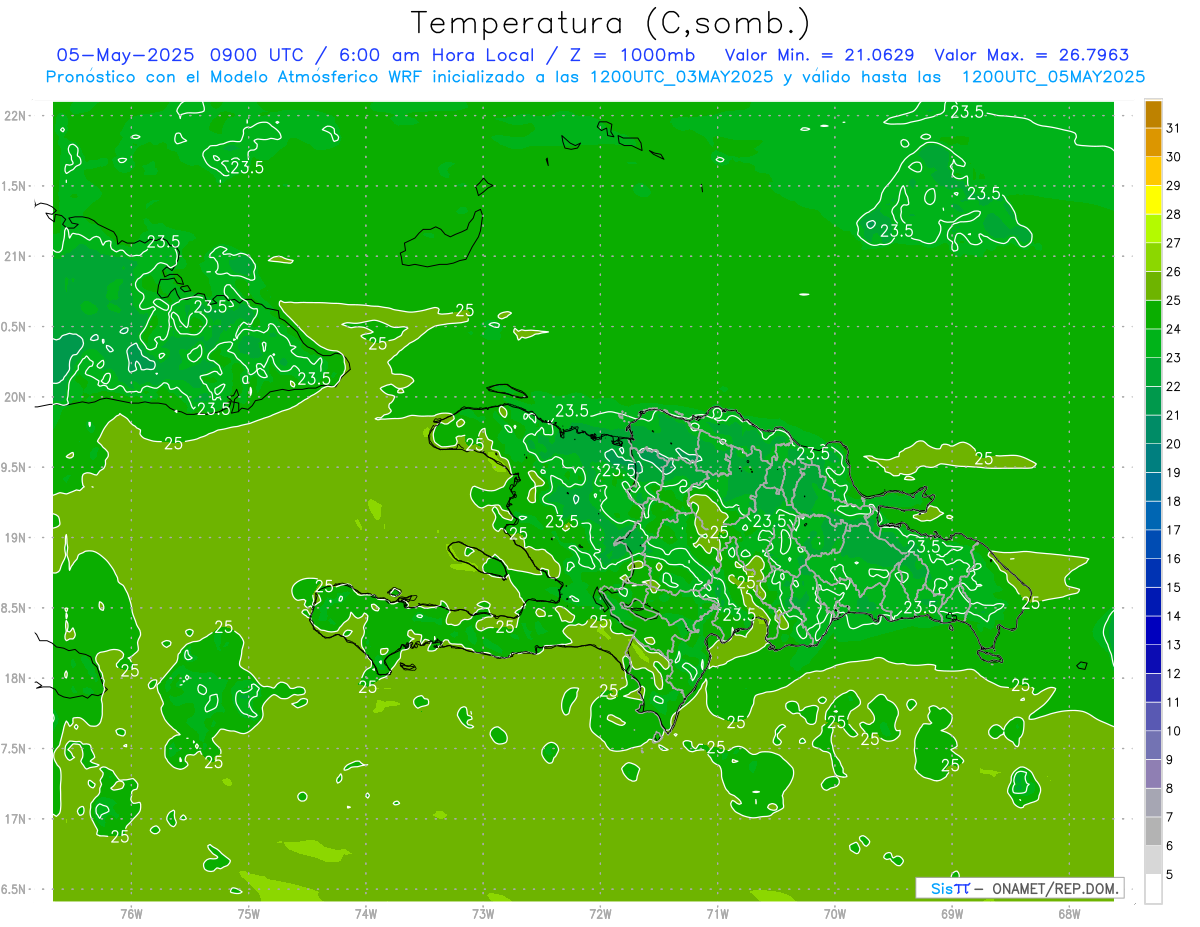Click valid-until time '1200UTC_05MAY2025'
Viewport: 1200px width, 927px height.
(x=1053, y=76)
